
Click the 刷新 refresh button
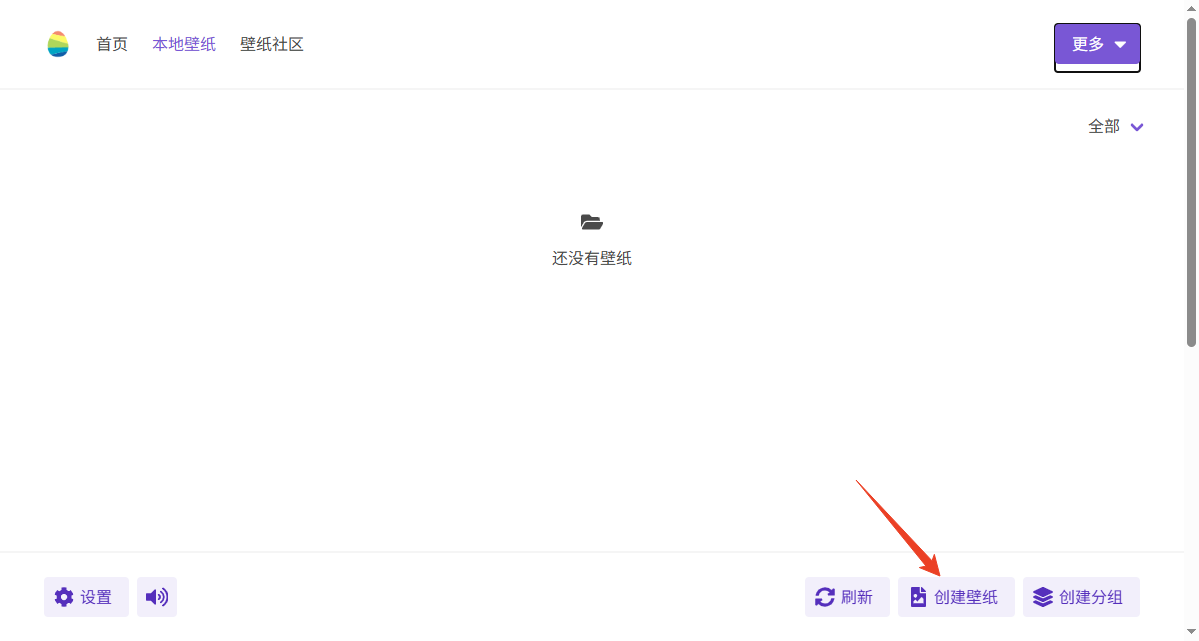[x=847, y=597]
